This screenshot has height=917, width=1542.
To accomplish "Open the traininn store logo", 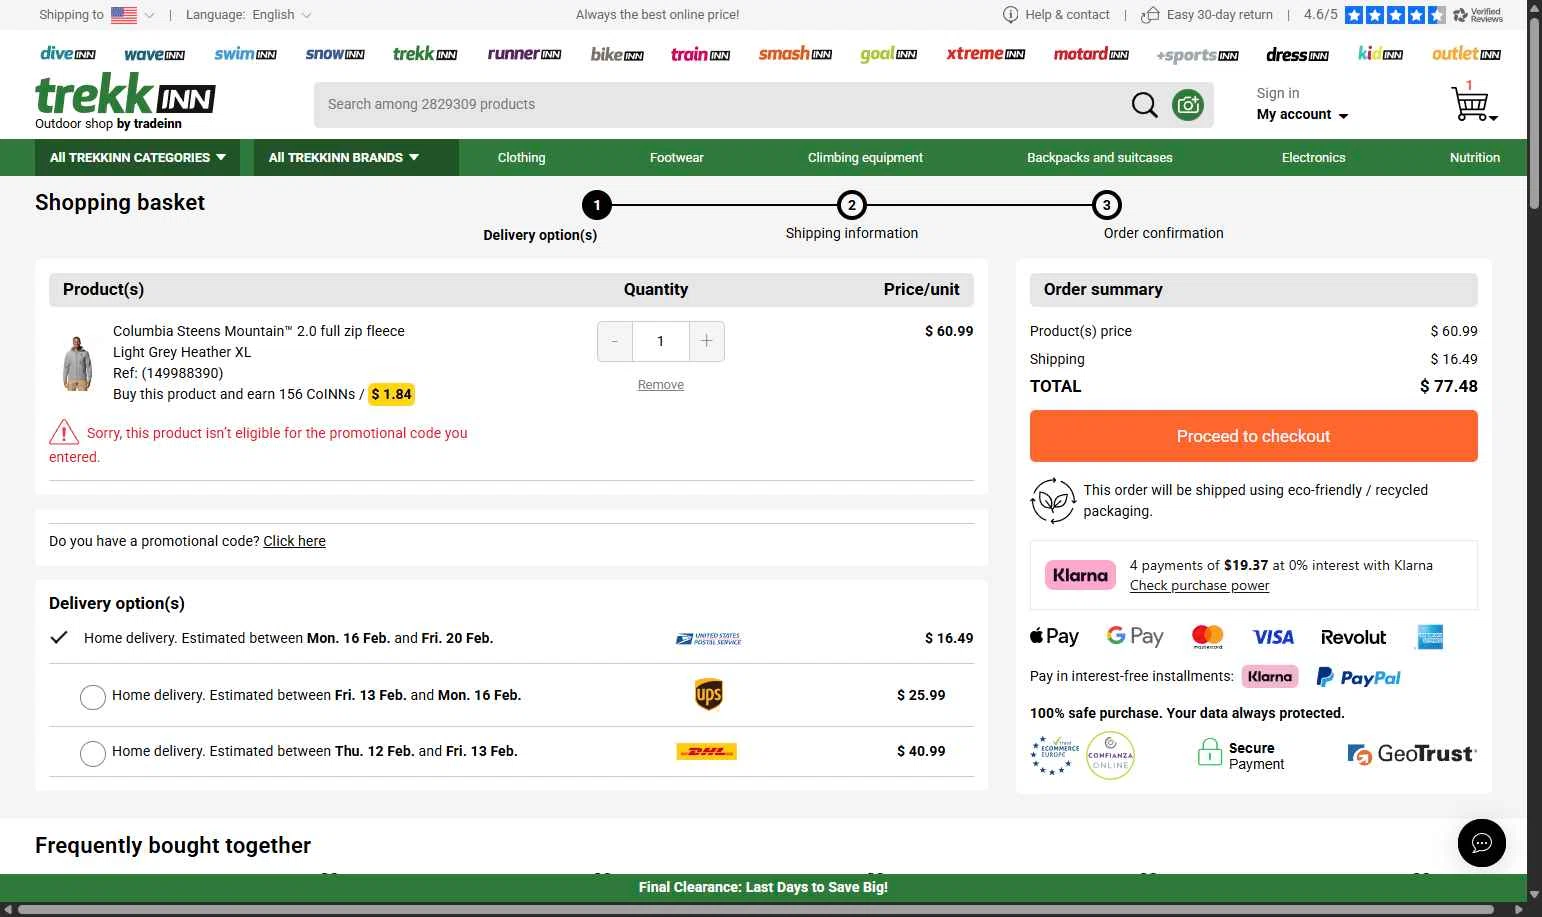I will click(700, 54).
